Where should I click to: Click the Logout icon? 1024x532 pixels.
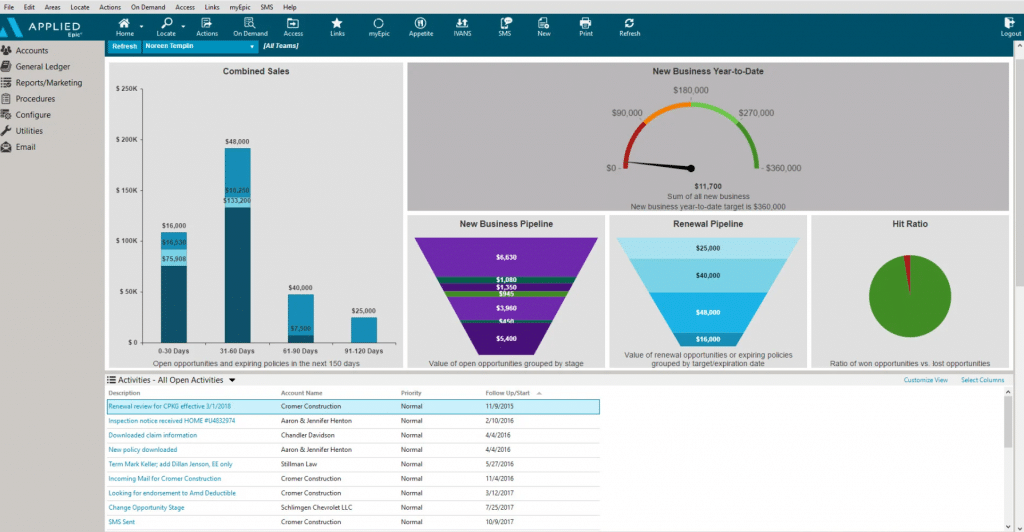coord(1010,24)
